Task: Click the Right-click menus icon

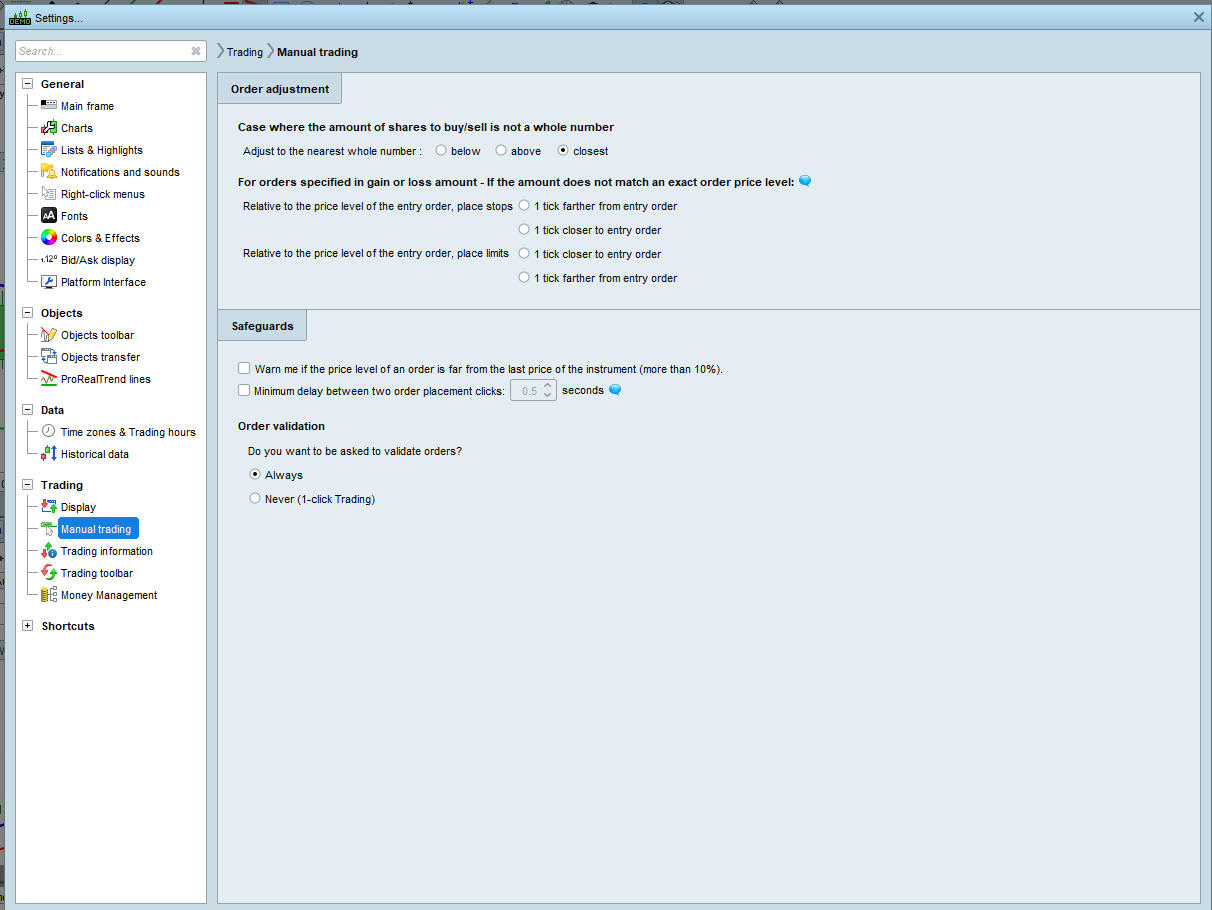Action: 49,194
